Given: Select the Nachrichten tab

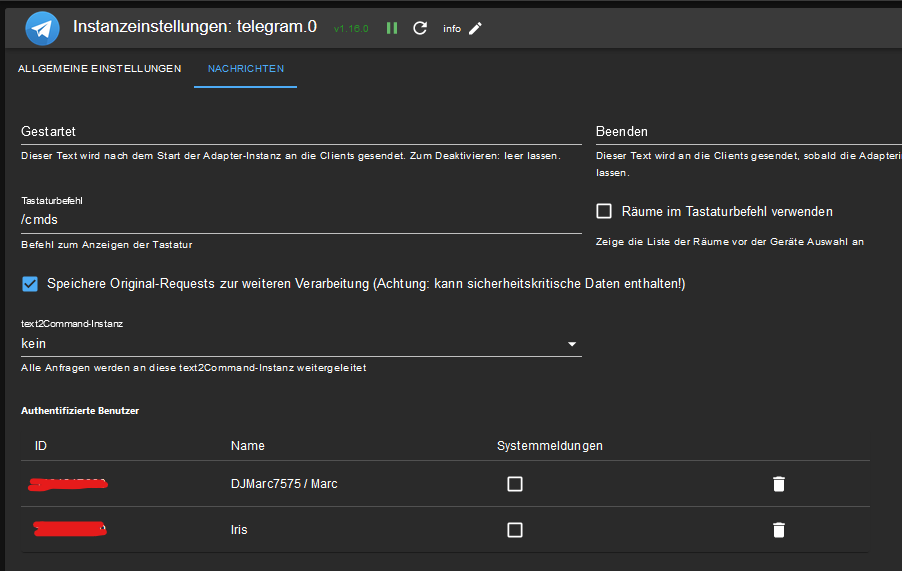Looking at the screenshot, I should 245,69.
